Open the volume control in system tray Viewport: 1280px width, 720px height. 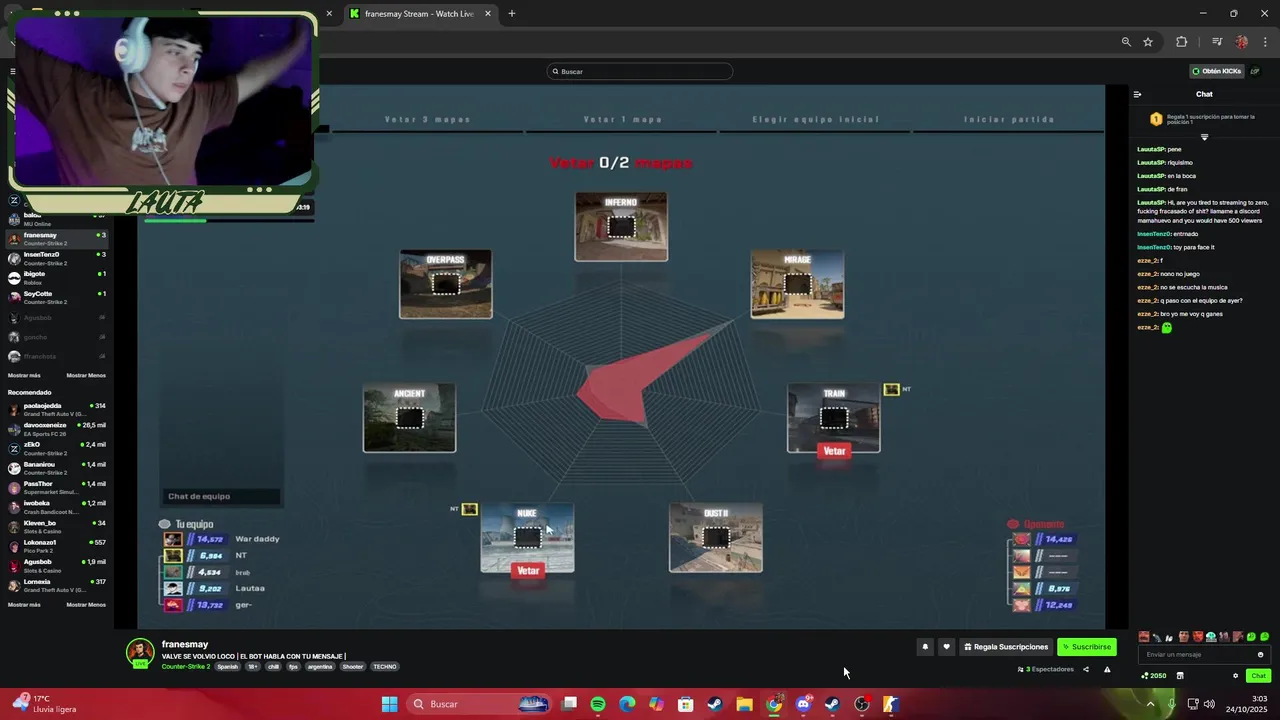tap(1209, 704)
